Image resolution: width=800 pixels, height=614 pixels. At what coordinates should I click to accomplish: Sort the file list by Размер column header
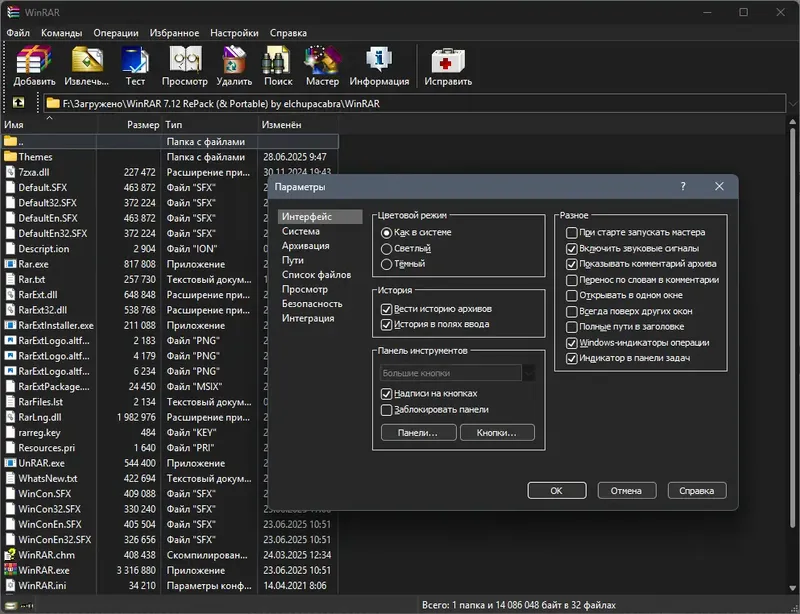pos(143,125)
